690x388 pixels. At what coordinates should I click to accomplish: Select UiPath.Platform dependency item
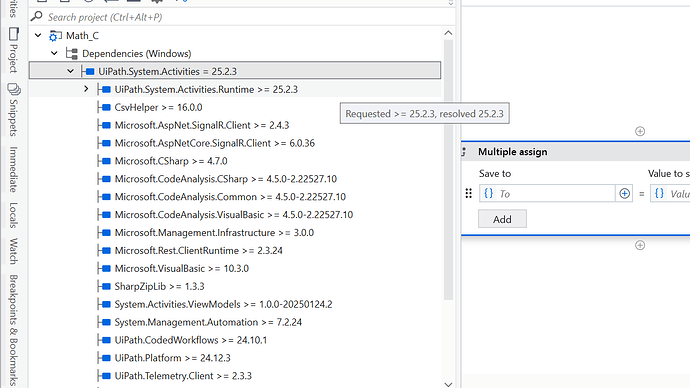click(172, 358)
